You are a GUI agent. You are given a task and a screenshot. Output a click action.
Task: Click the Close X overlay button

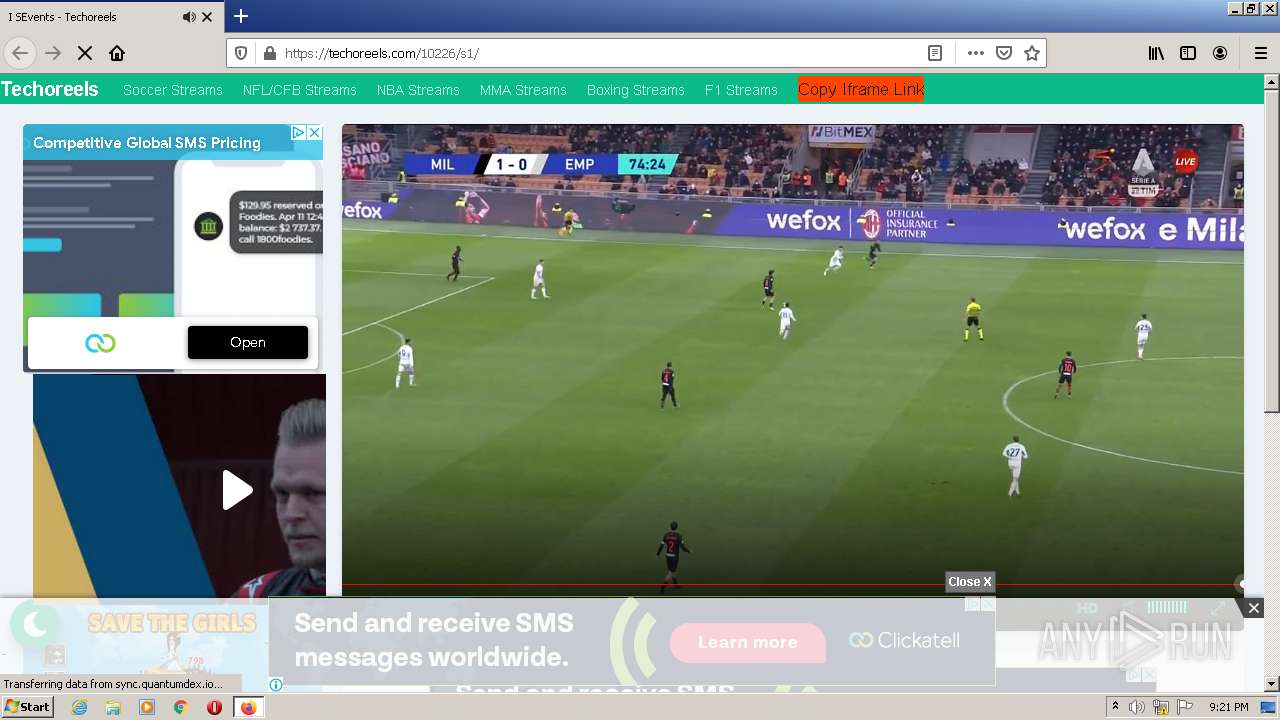(x=970, y=582)
